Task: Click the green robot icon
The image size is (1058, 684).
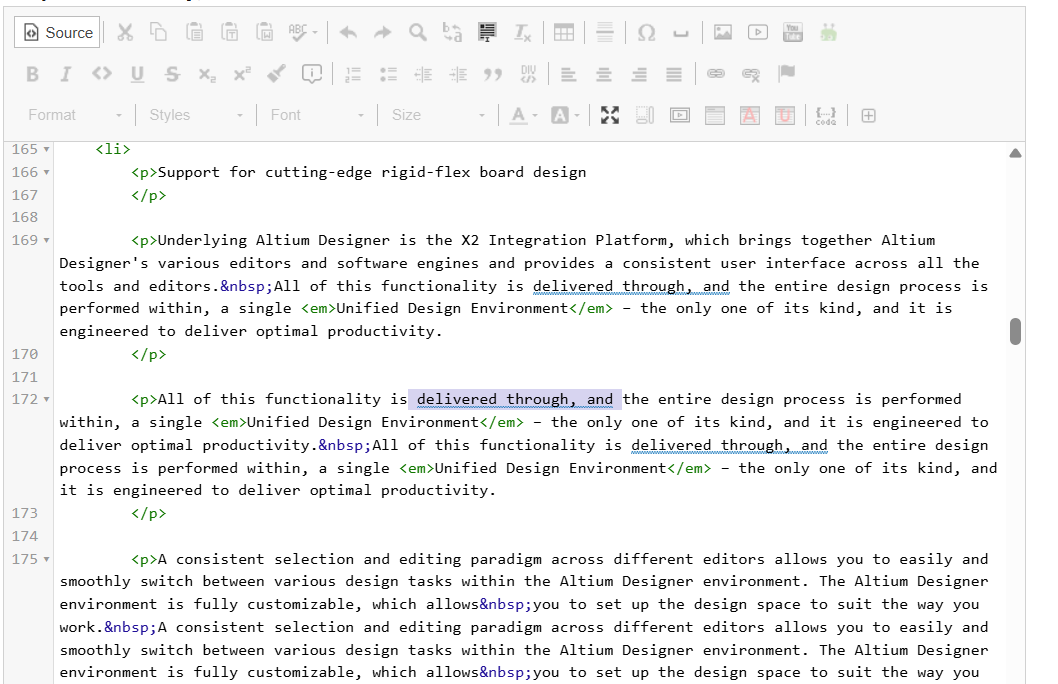Action: coord(829,32)
